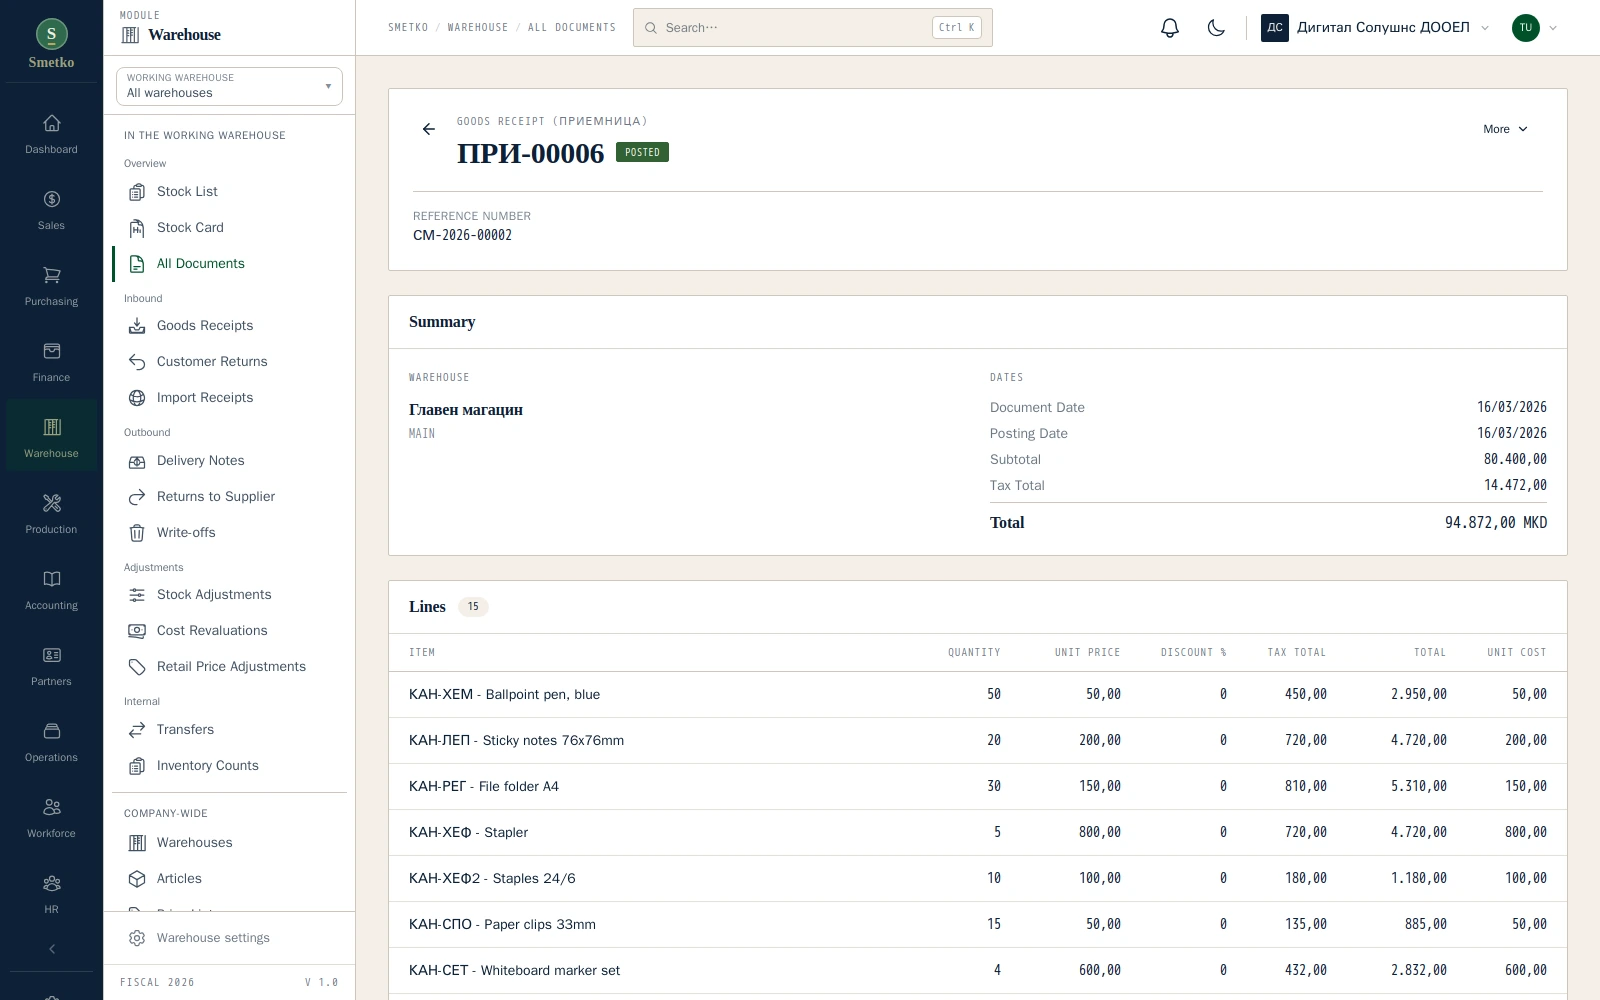The height and width of the screenshot is (1000, 1600).
Task: Select the КАН-ХЕФ - Stapler line
Action: click(x=977, y=832)
